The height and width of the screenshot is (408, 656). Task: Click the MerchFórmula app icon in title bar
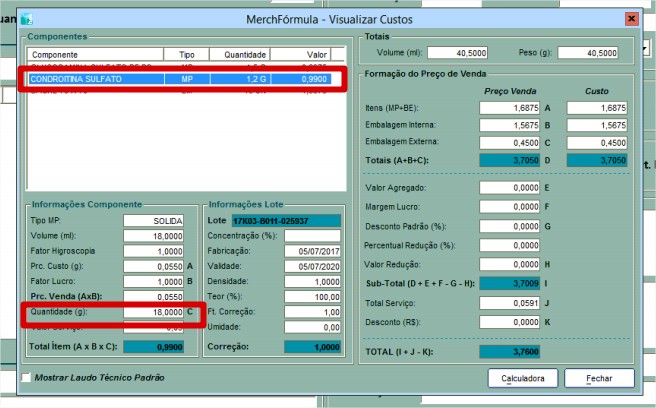point(25,19)
